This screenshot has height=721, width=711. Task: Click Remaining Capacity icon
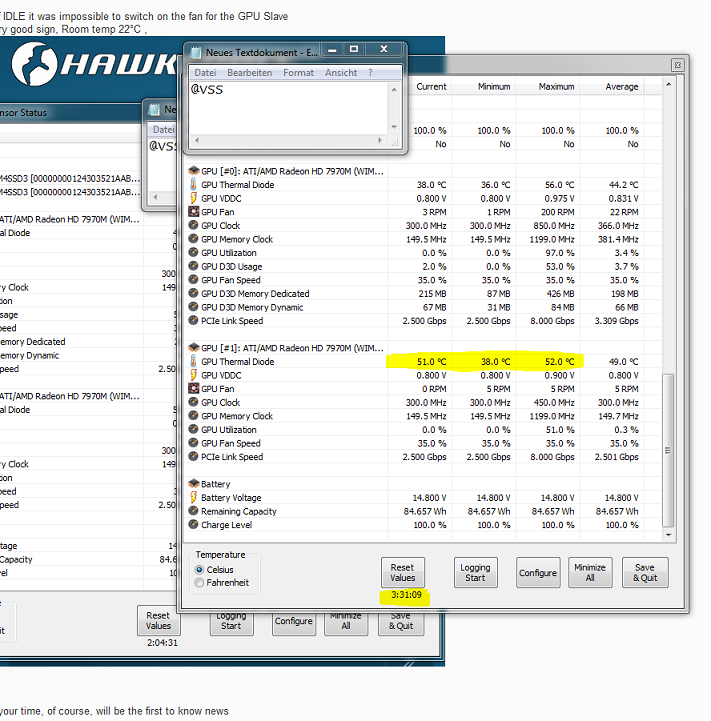[194, 511]
